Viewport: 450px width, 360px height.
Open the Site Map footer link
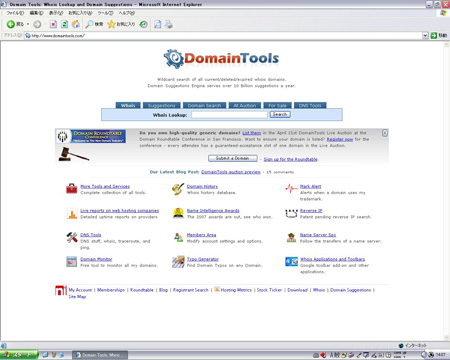[x=77, y=297]
